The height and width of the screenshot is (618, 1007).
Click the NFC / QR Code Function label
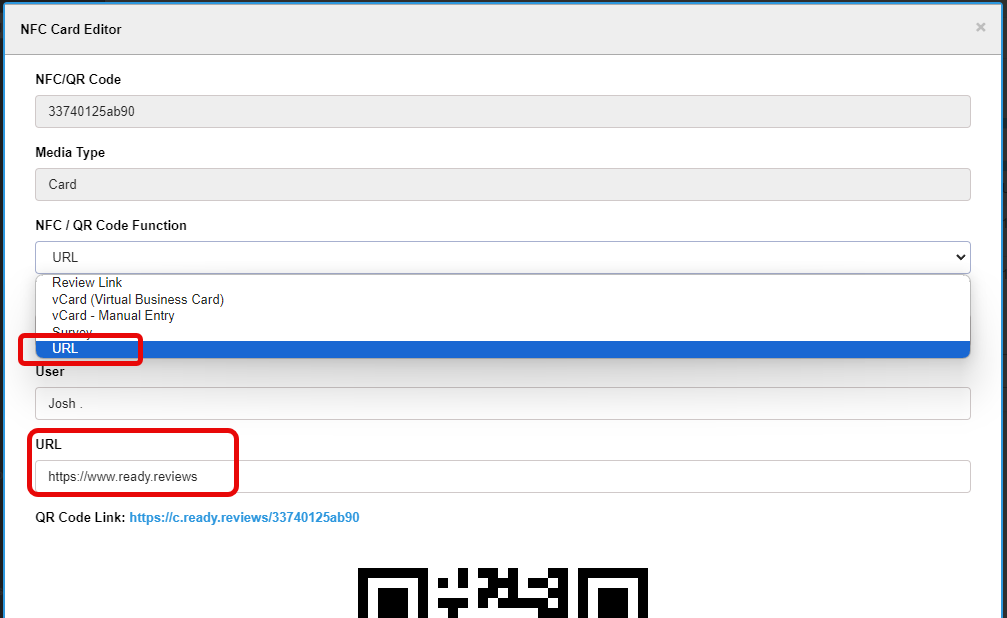pos(111,226)
